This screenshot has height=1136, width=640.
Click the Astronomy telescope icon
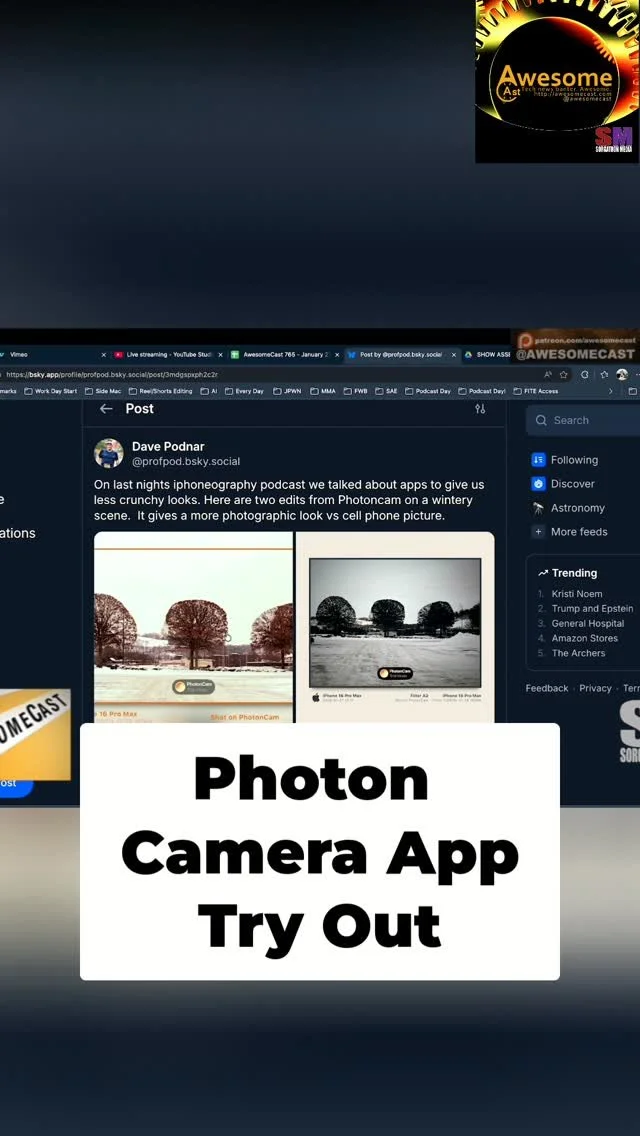[x=538, y=508]
